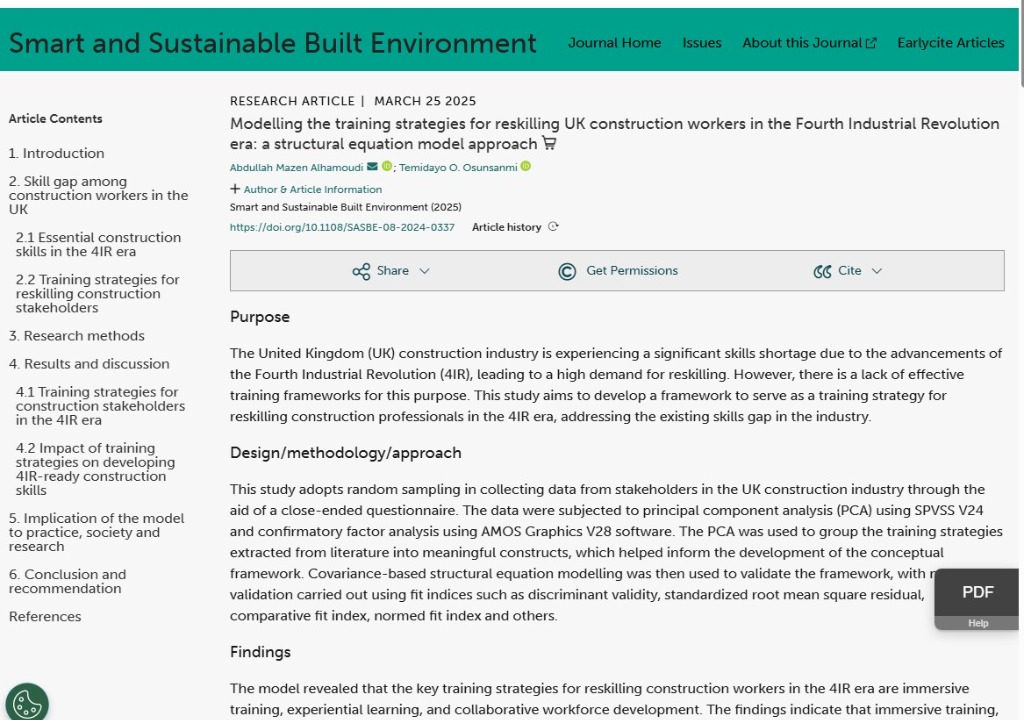Image resolution: width=1024 pixels, height=720 pixels.
Task: Jump to 2. Skill gap among construction workers
Action: (99, 195)
